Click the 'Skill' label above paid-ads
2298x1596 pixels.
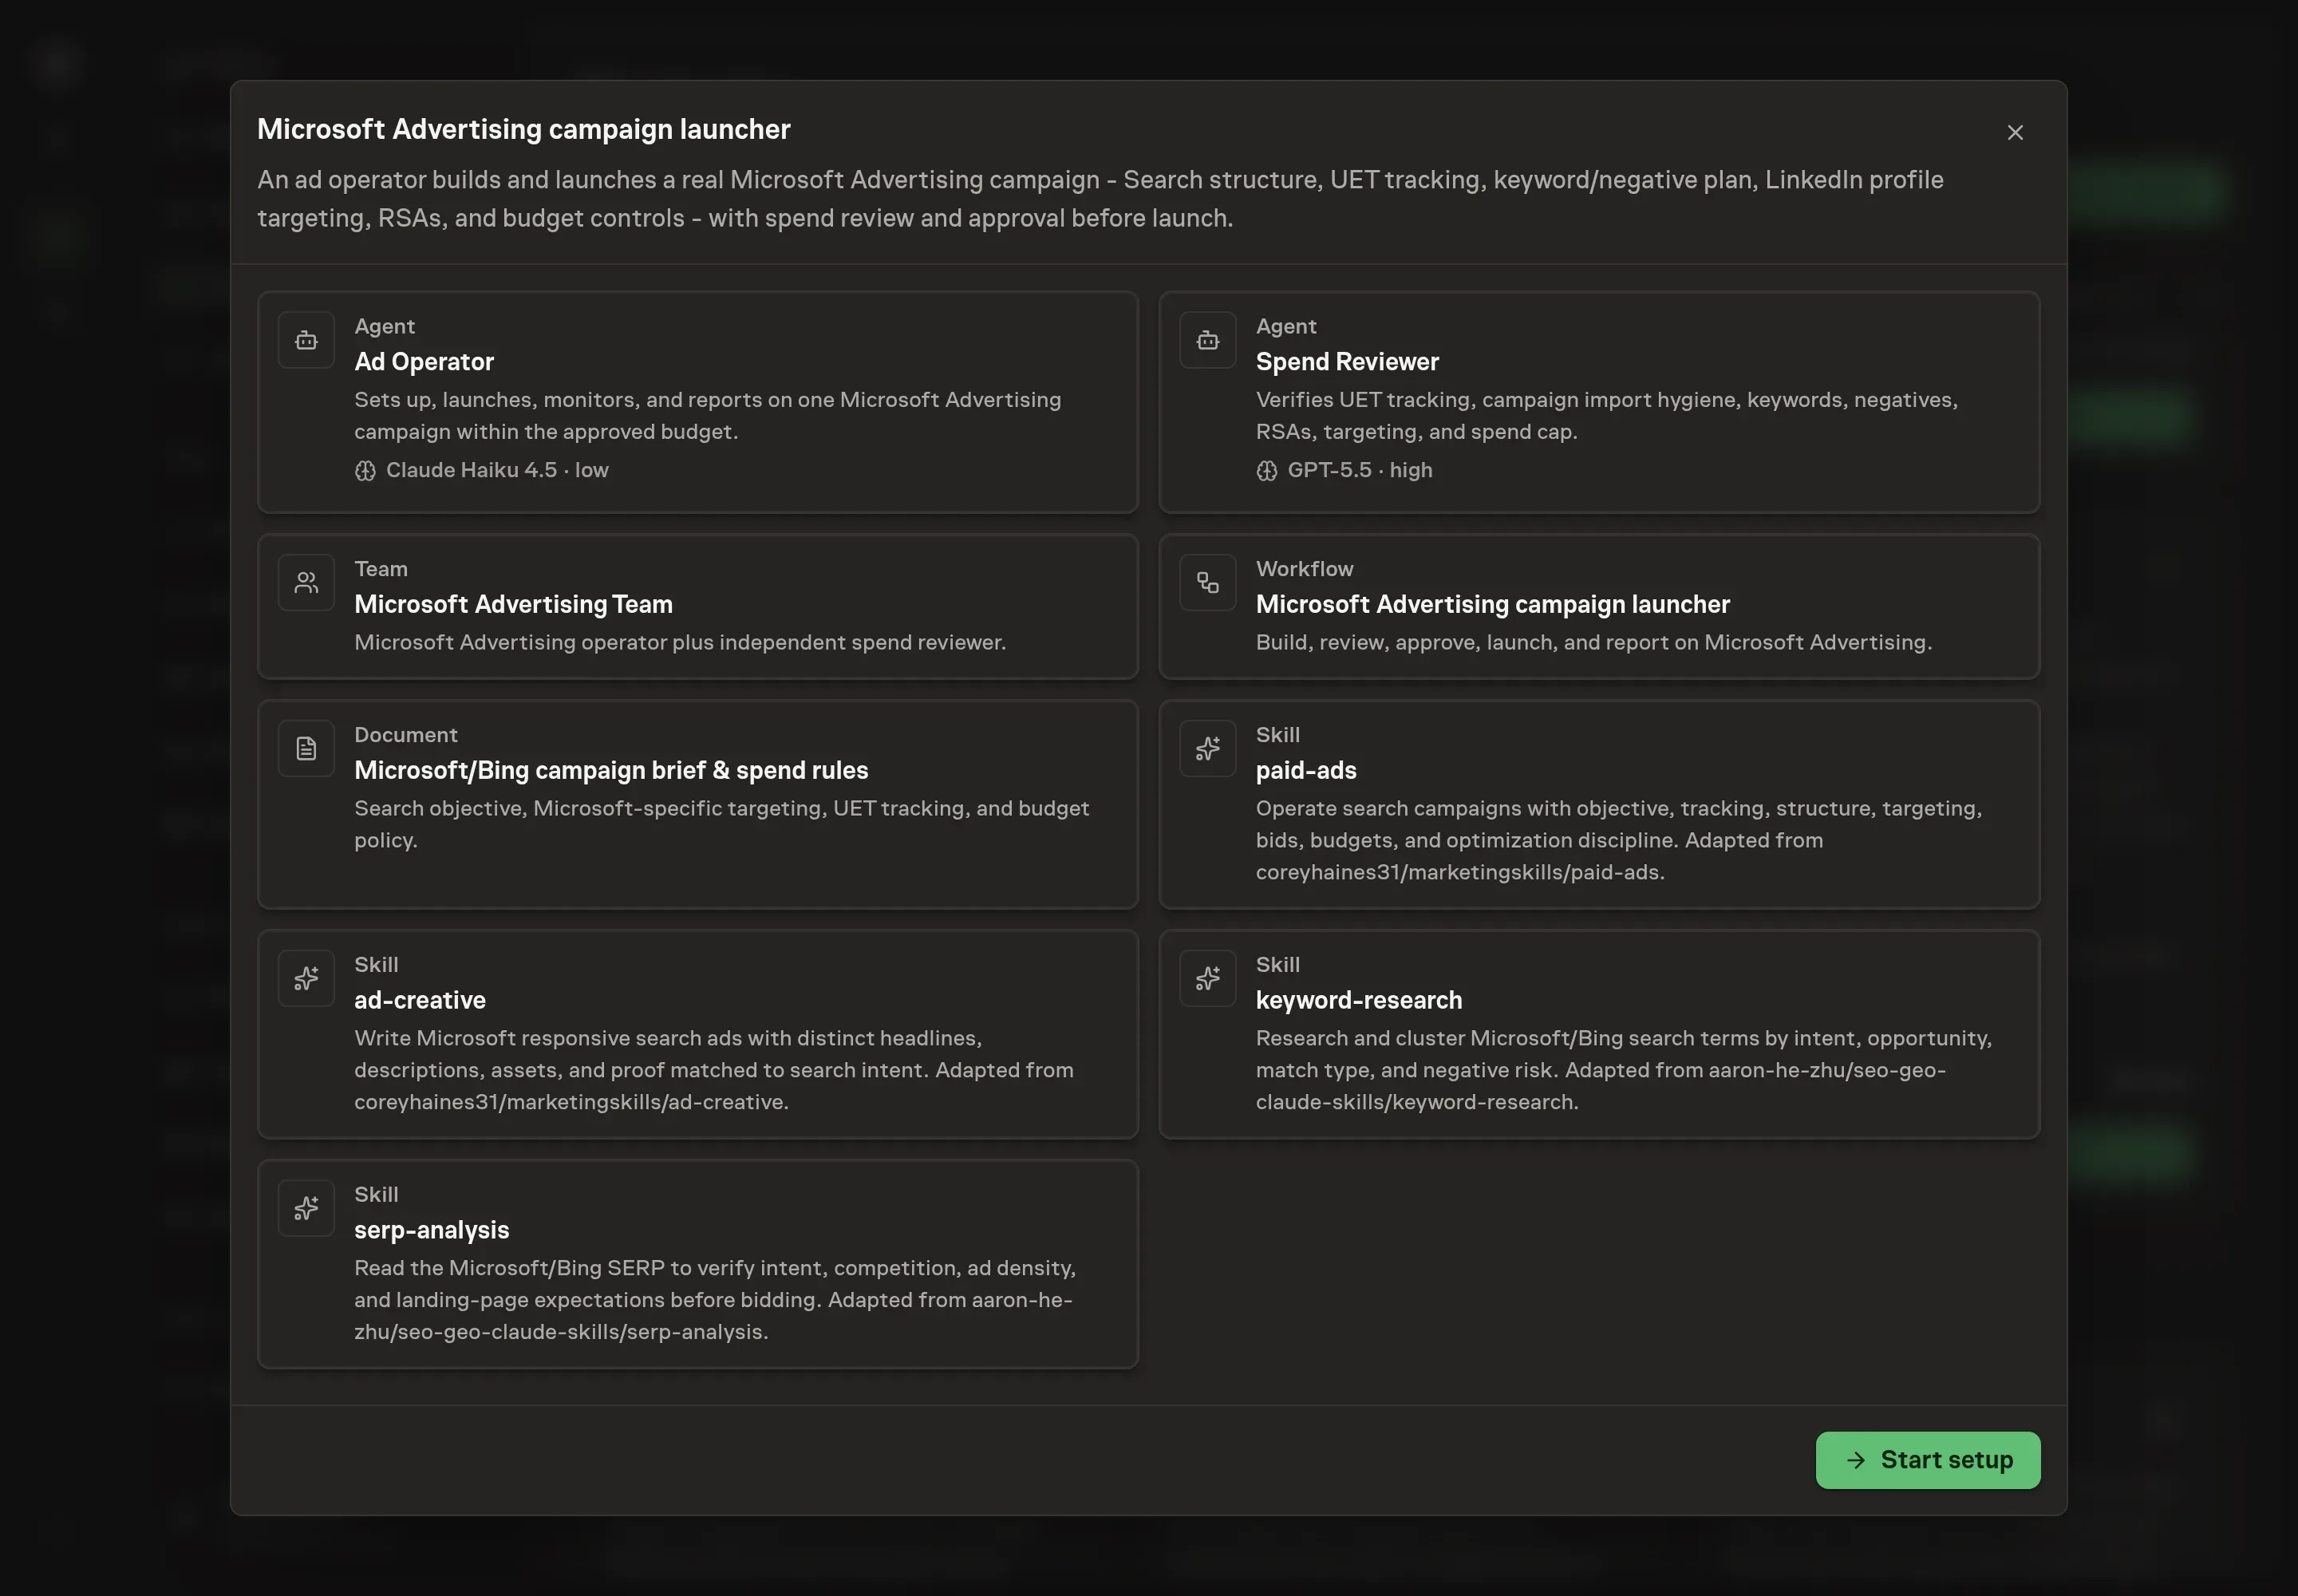click(x=1278, y=734)
